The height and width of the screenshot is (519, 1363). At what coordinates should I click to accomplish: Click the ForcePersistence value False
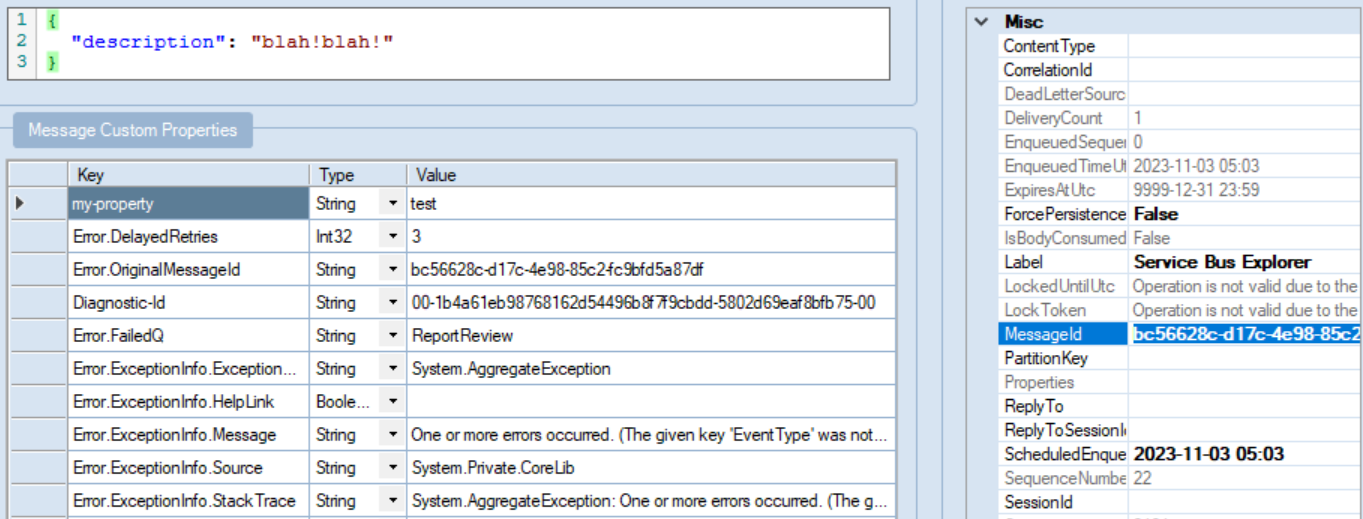[x=1245, y=214]
